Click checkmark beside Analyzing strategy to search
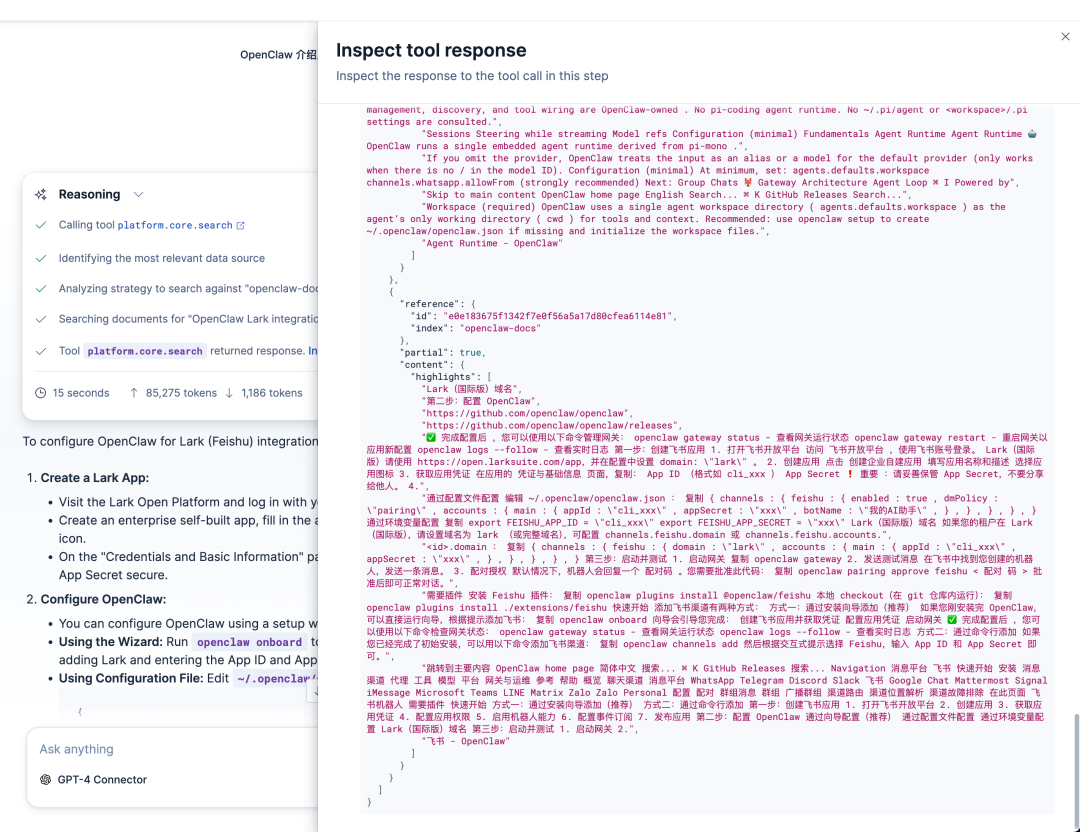Image resolution: width=1080 pixels, height=832 pixels. [x=41, y=289]
